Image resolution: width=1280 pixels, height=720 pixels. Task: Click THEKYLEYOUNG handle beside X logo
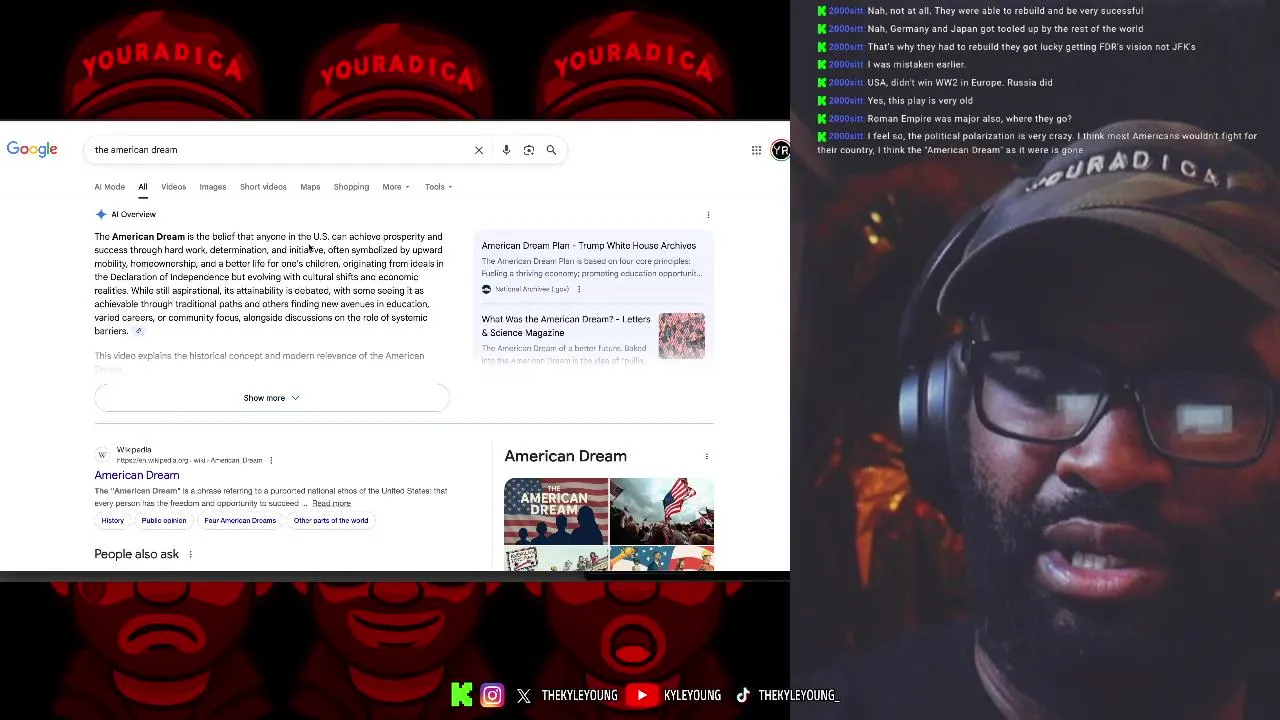pyautogui.click(x=579, y=695)
